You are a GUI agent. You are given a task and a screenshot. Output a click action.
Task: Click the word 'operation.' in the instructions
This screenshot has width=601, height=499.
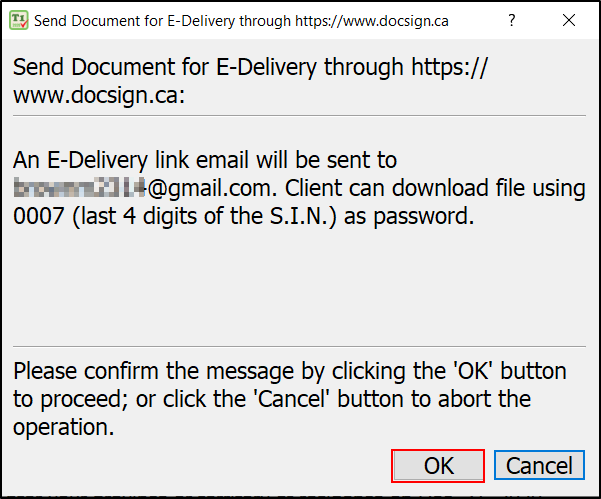[x=64, y=427]
